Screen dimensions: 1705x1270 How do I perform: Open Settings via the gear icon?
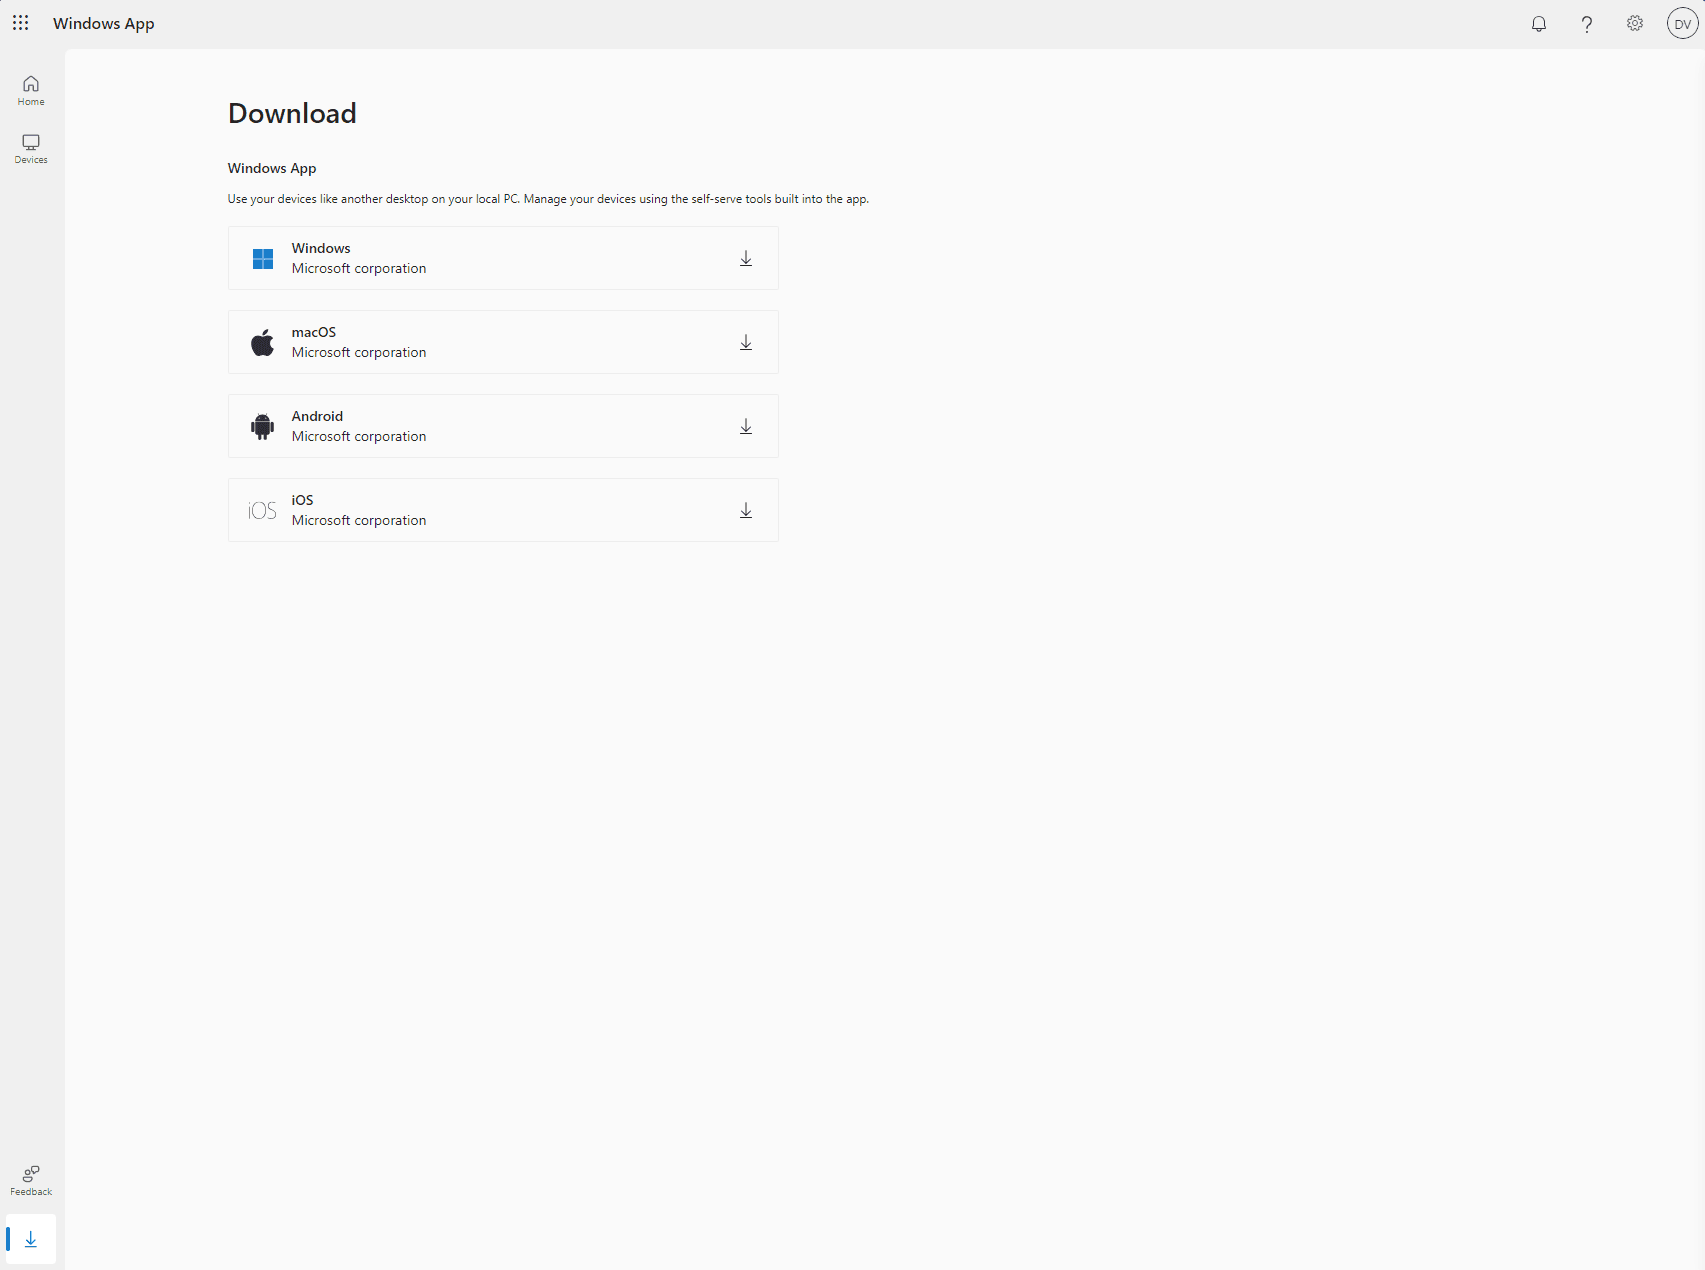point(1634,24)
